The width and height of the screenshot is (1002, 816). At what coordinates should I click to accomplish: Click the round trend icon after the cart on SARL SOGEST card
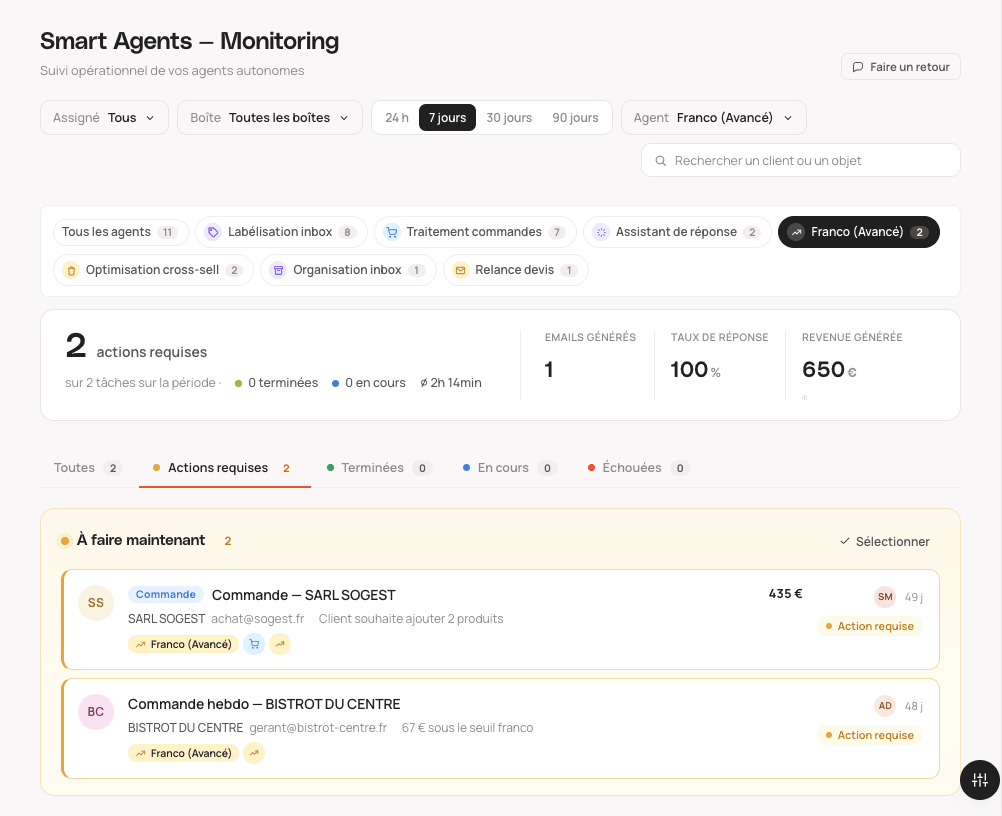(280, 644)
